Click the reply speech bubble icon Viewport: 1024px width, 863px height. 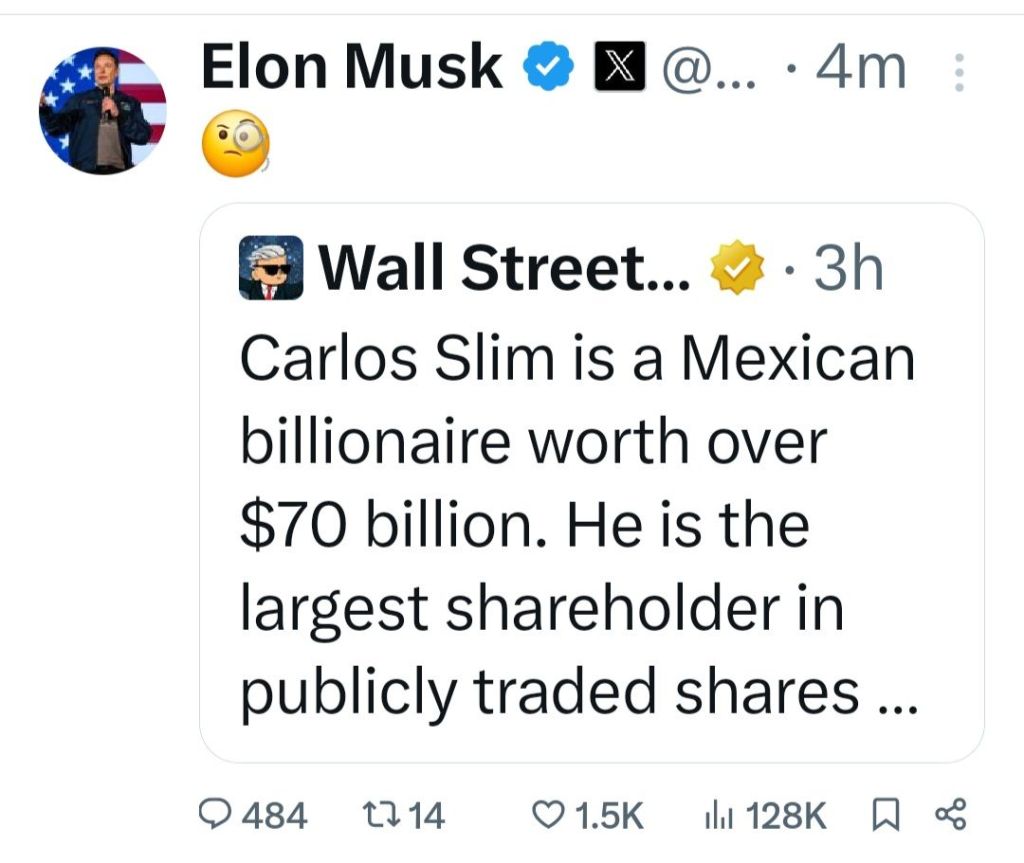pos(216,816)
